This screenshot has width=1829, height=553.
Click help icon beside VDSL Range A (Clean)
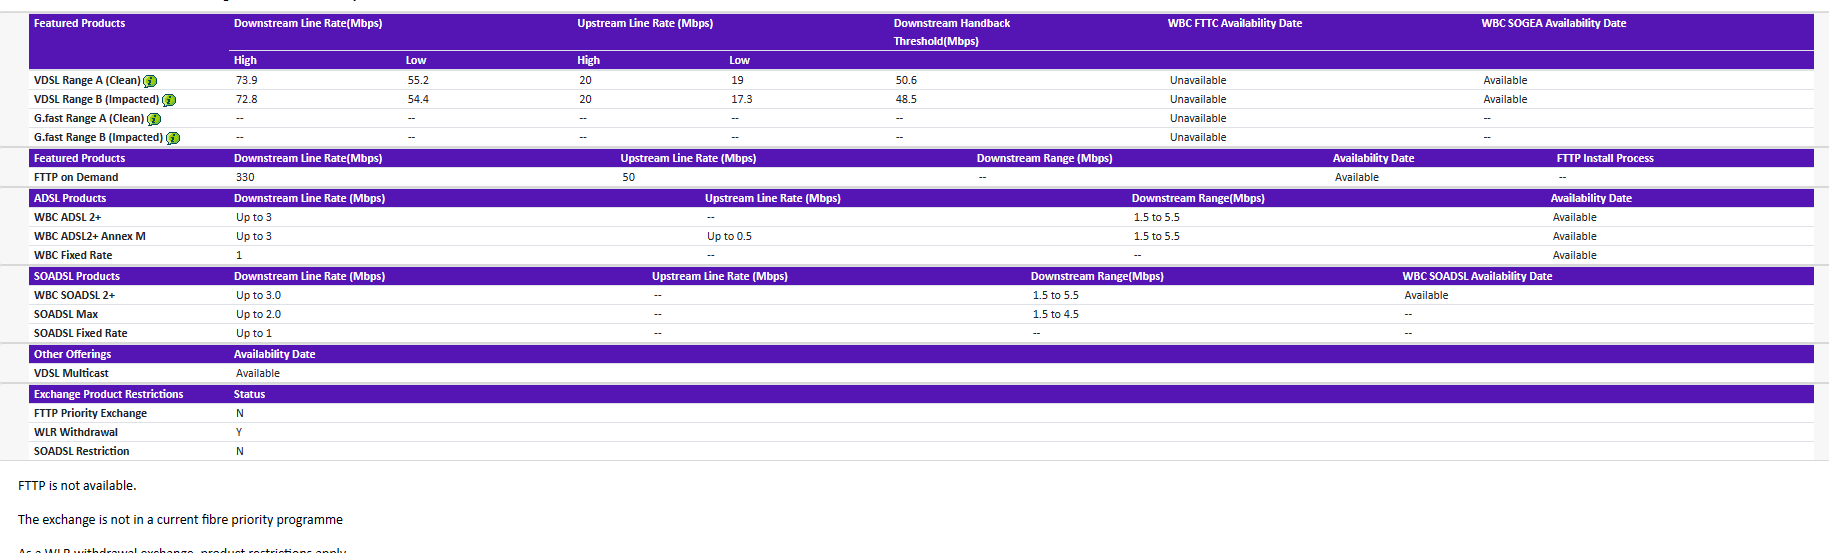(150, 81)
